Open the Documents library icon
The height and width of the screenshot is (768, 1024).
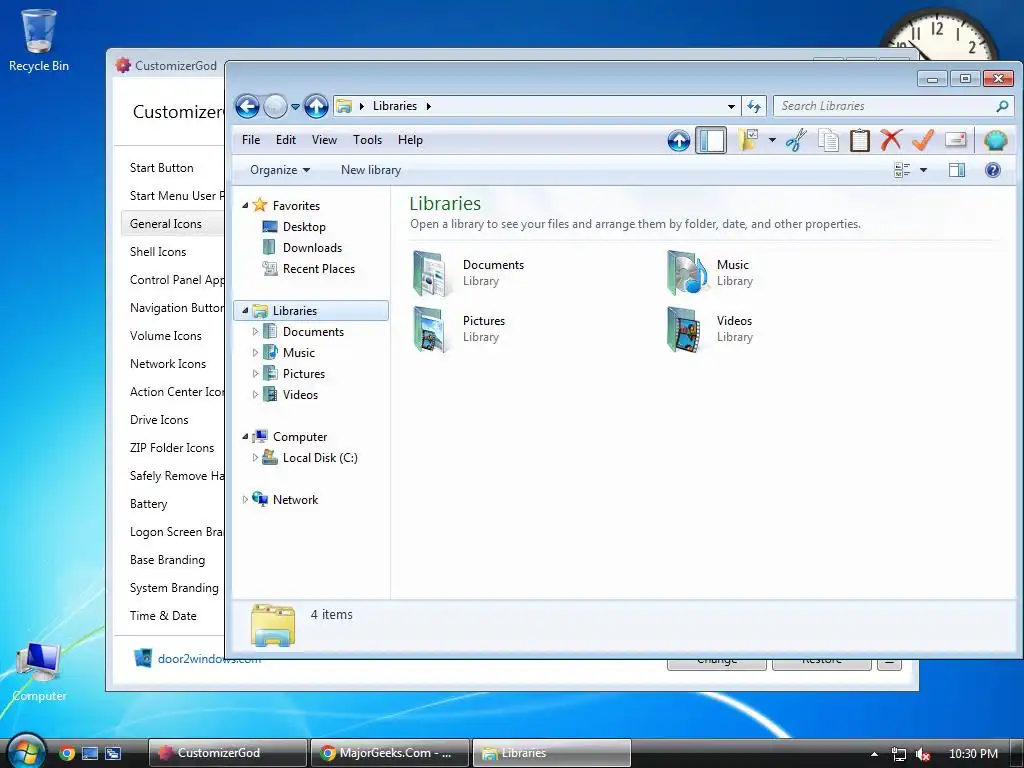431,273
